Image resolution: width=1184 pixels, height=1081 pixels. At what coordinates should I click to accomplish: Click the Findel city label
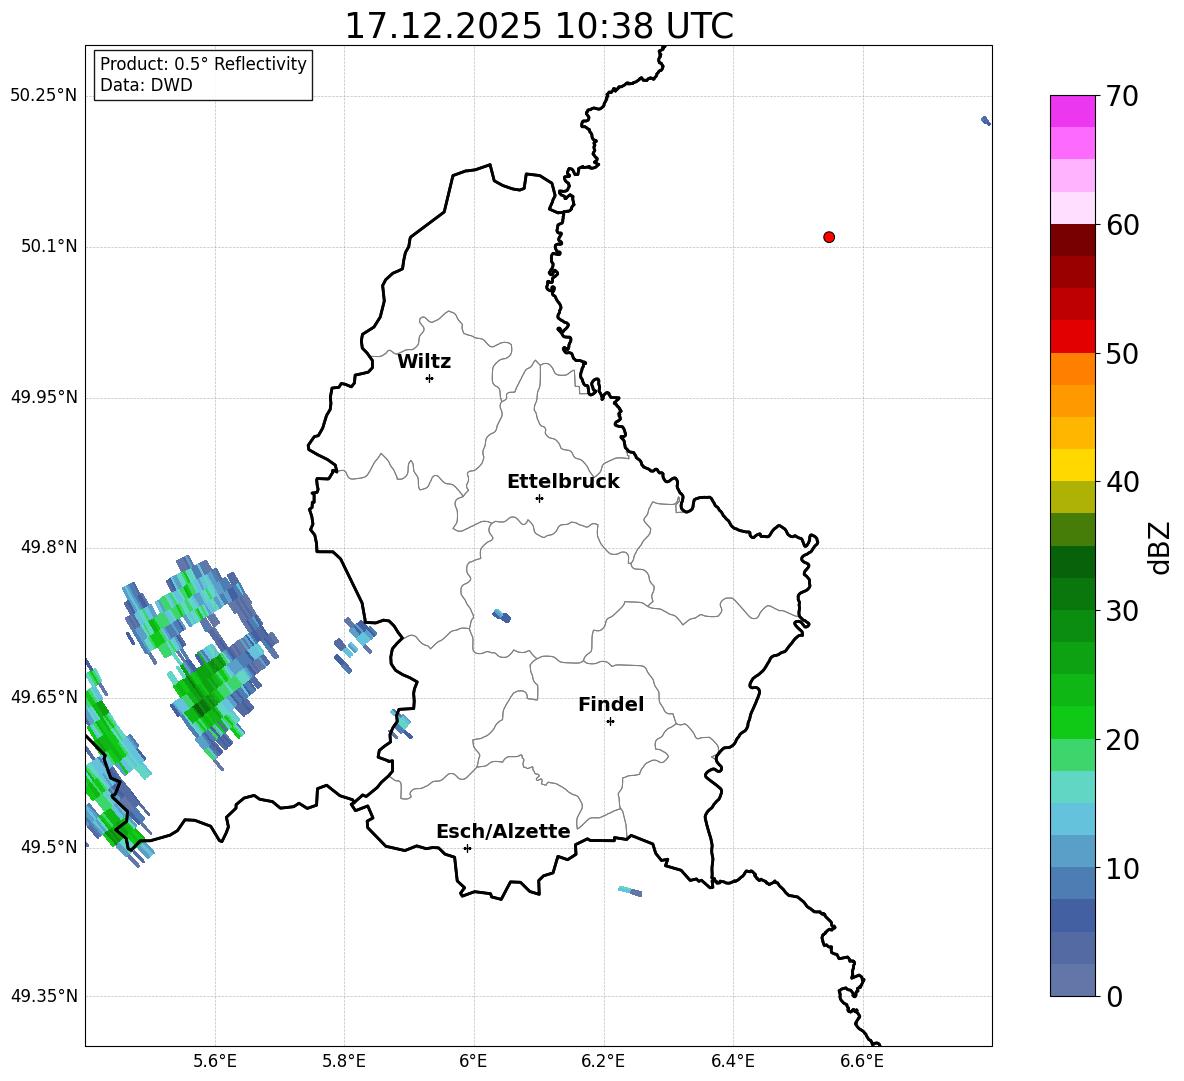click(611, 704)
